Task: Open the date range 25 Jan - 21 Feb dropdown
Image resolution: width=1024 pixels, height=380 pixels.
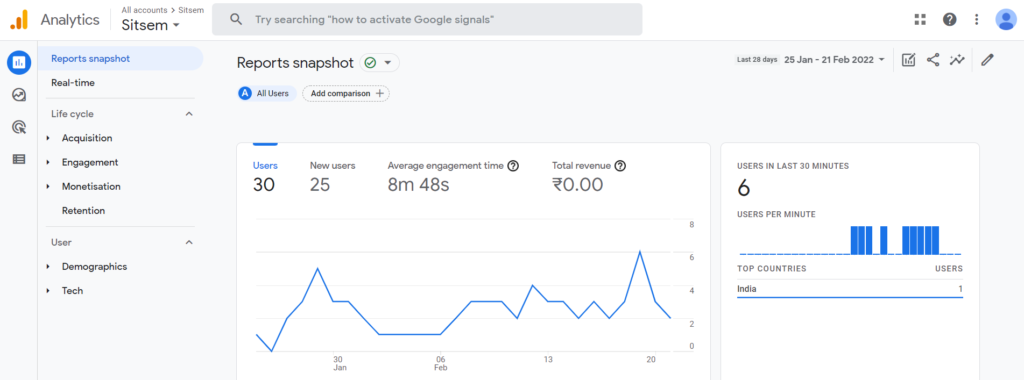Action: [x=834, y=59]
